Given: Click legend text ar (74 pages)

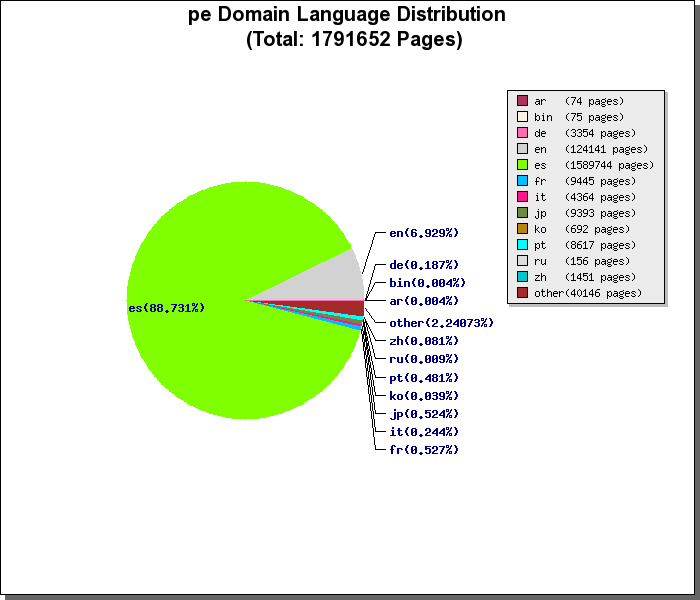Looking at the screenshot, I should pyautogui.click(x=579, y=101).
